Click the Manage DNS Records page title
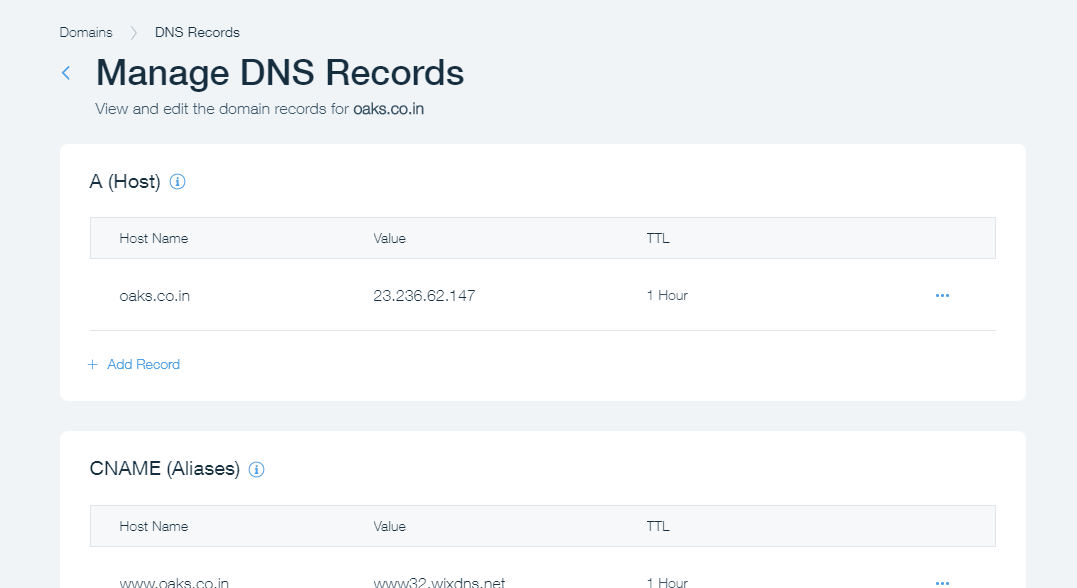1077x588 pixels. (280, 72)
